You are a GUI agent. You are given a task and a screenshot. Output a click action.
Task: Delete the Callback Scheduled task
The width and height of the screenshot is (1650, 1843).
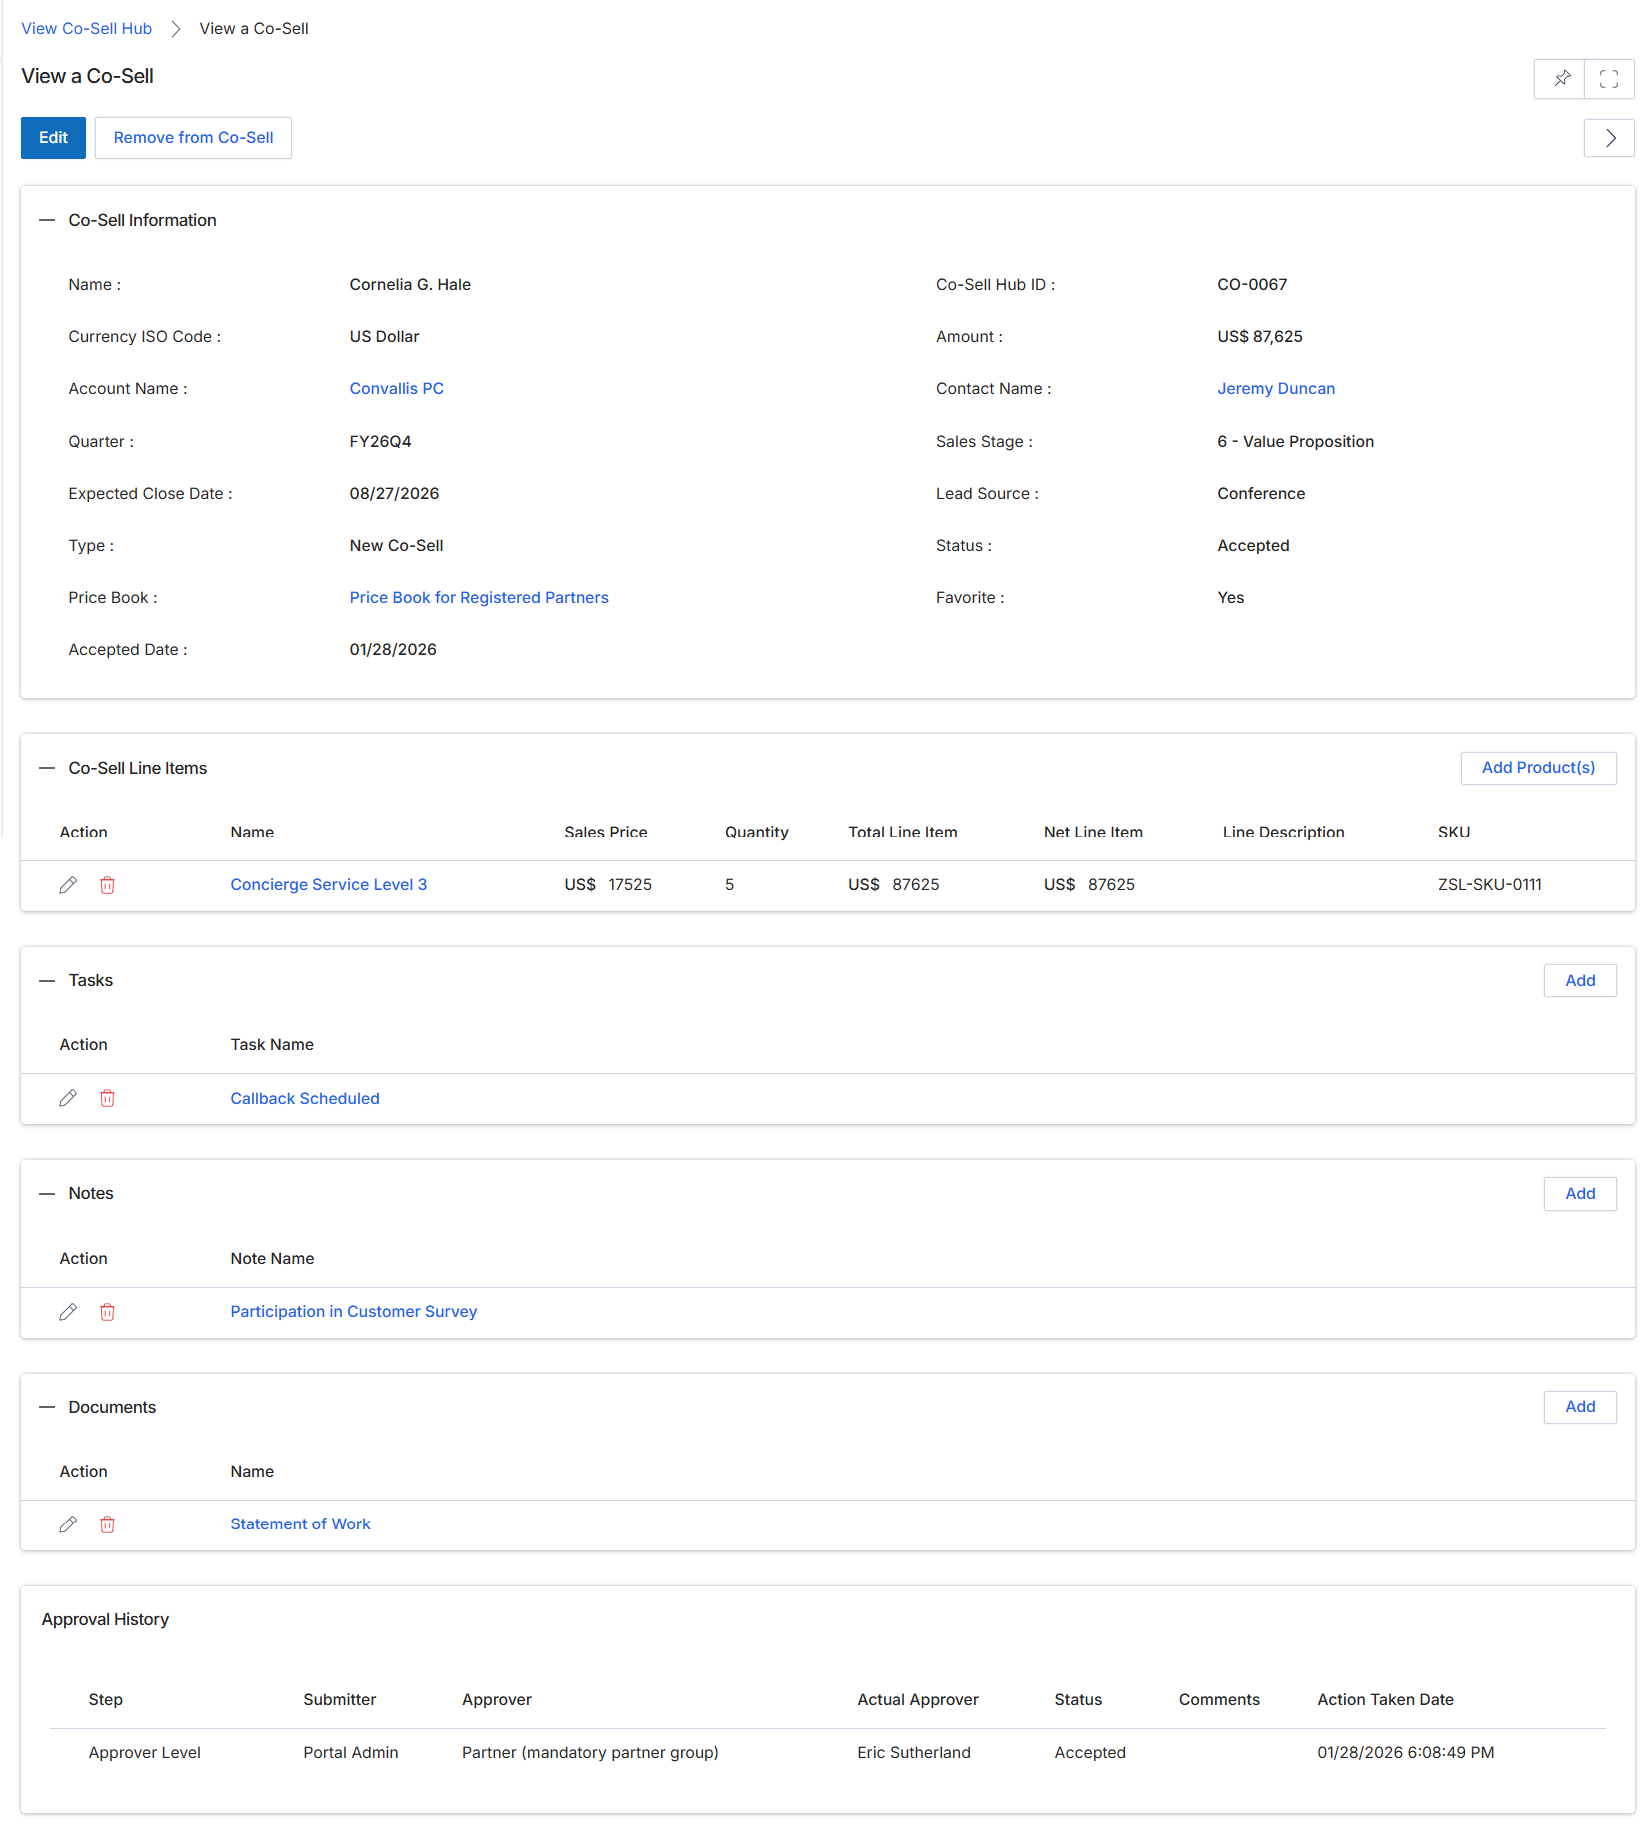click(x=107, y=1098)
